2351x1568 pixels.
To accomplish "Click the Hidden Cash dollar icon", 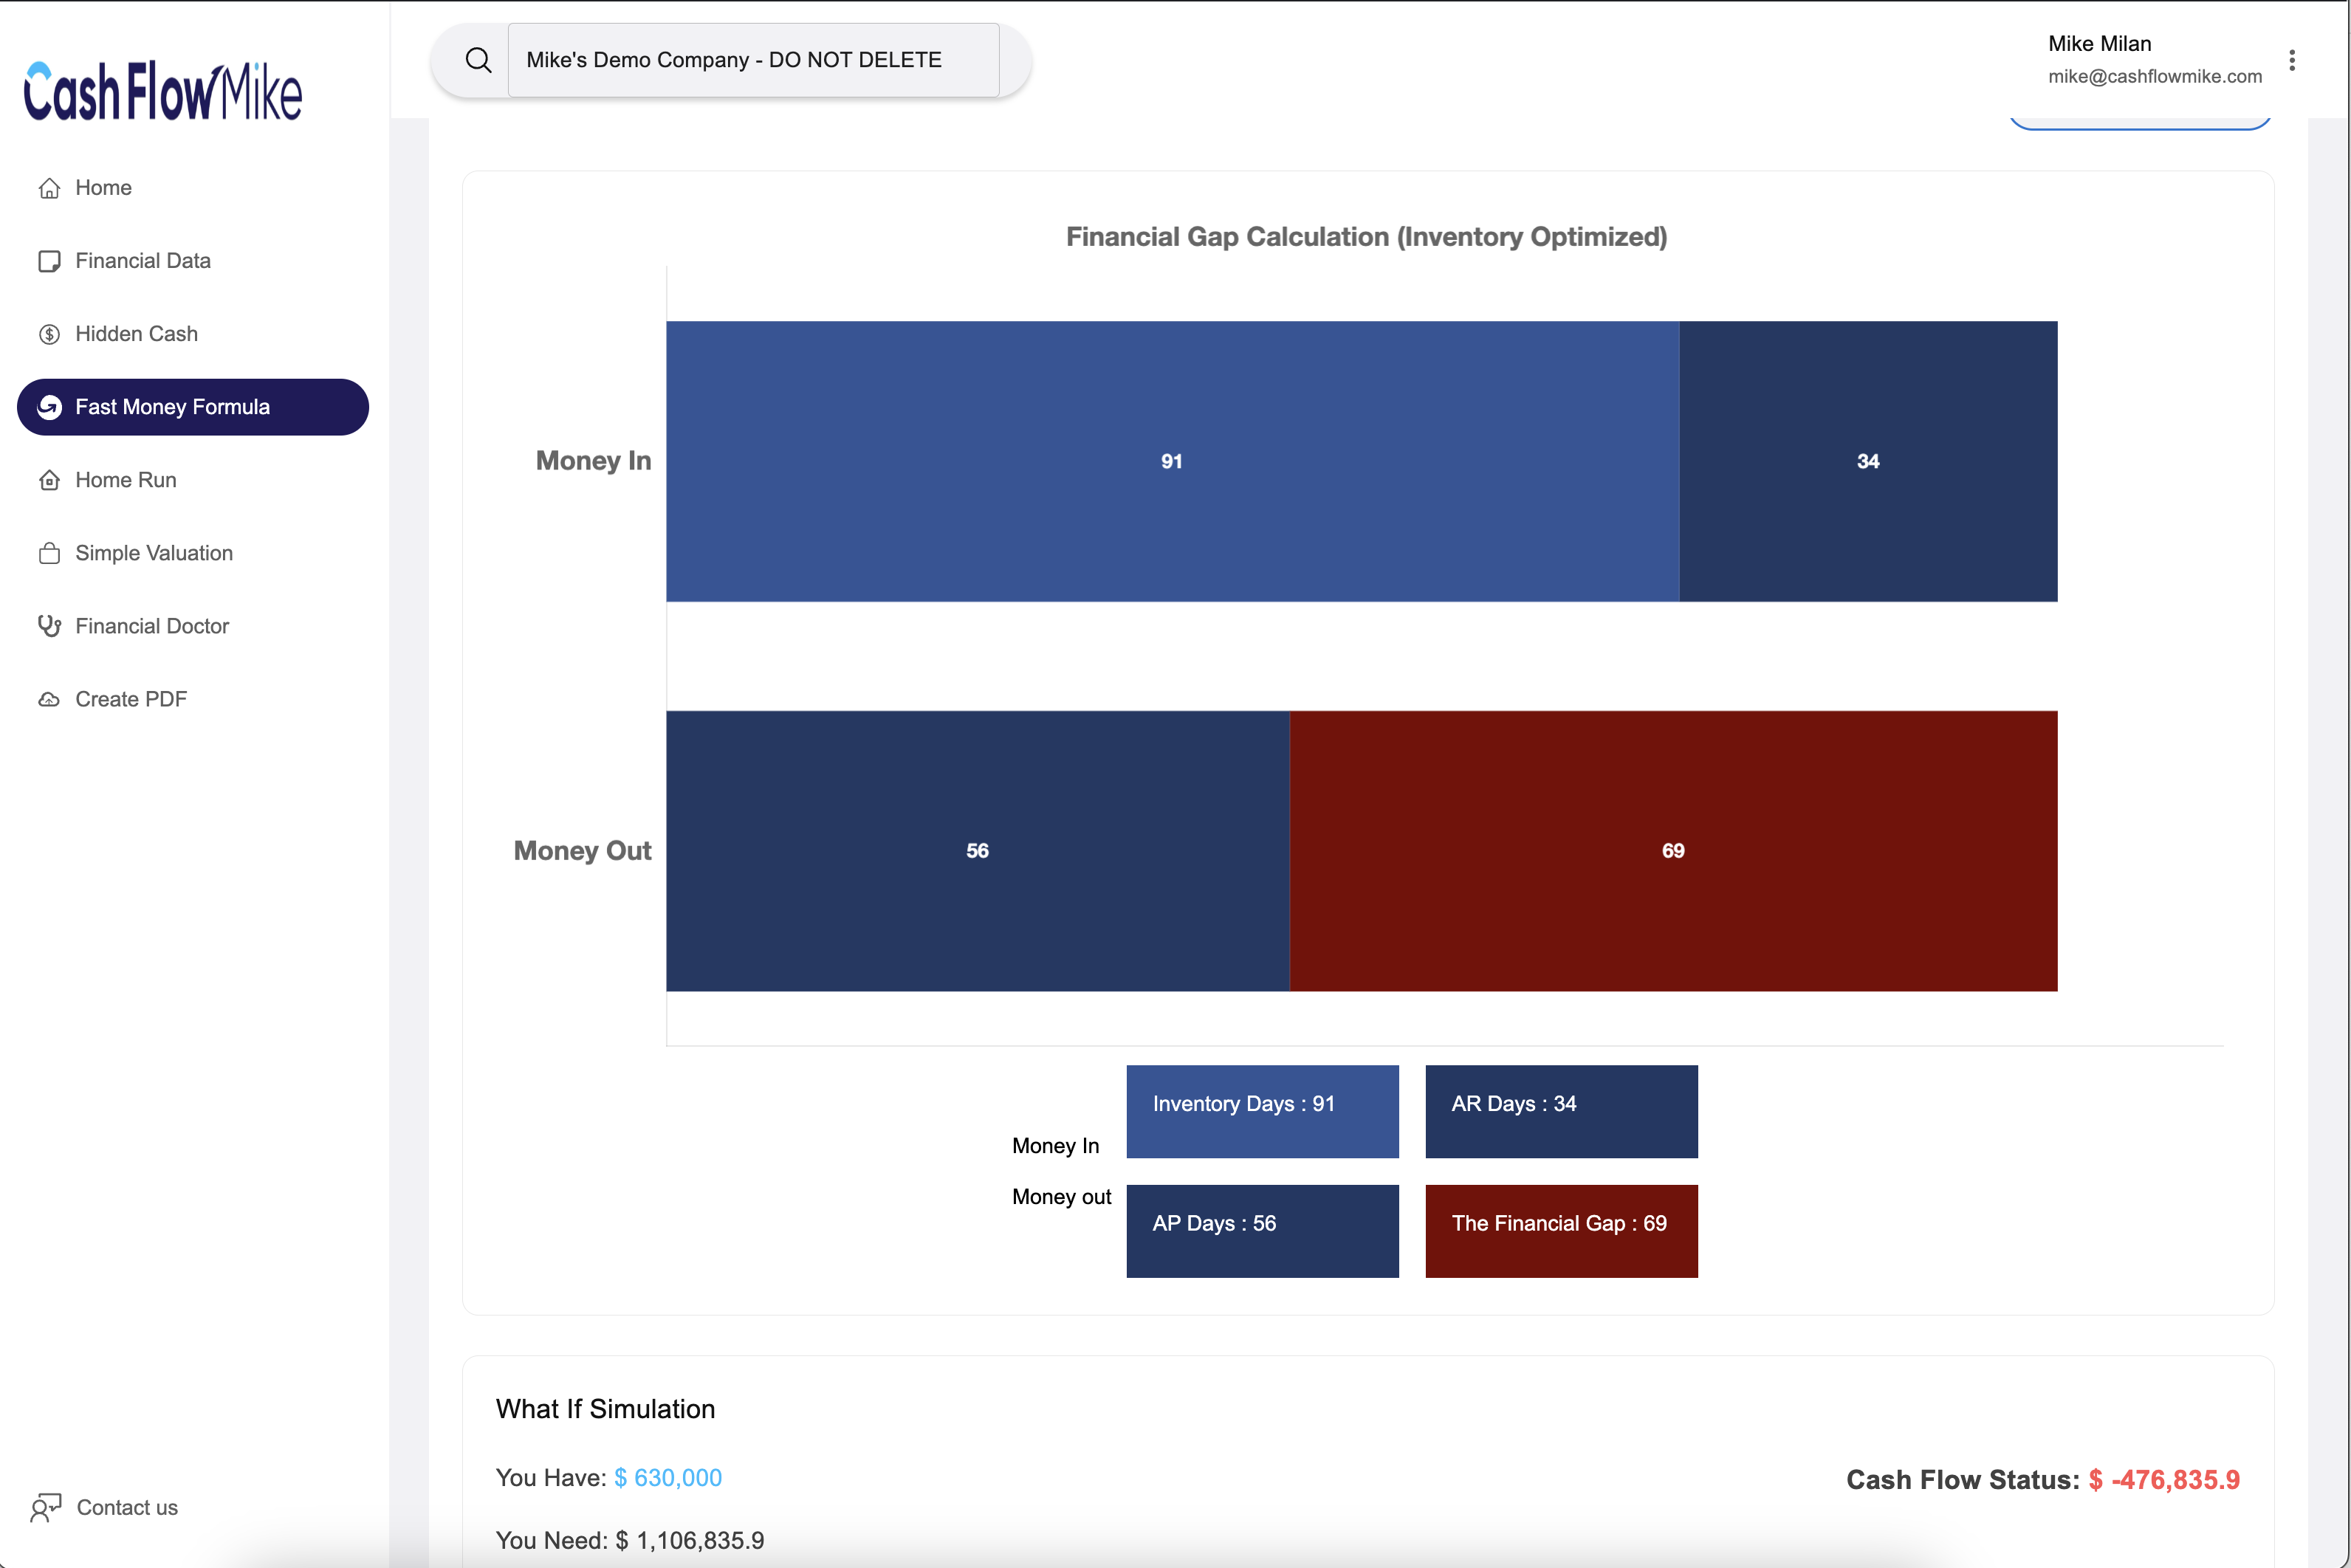I will (51, 333).
